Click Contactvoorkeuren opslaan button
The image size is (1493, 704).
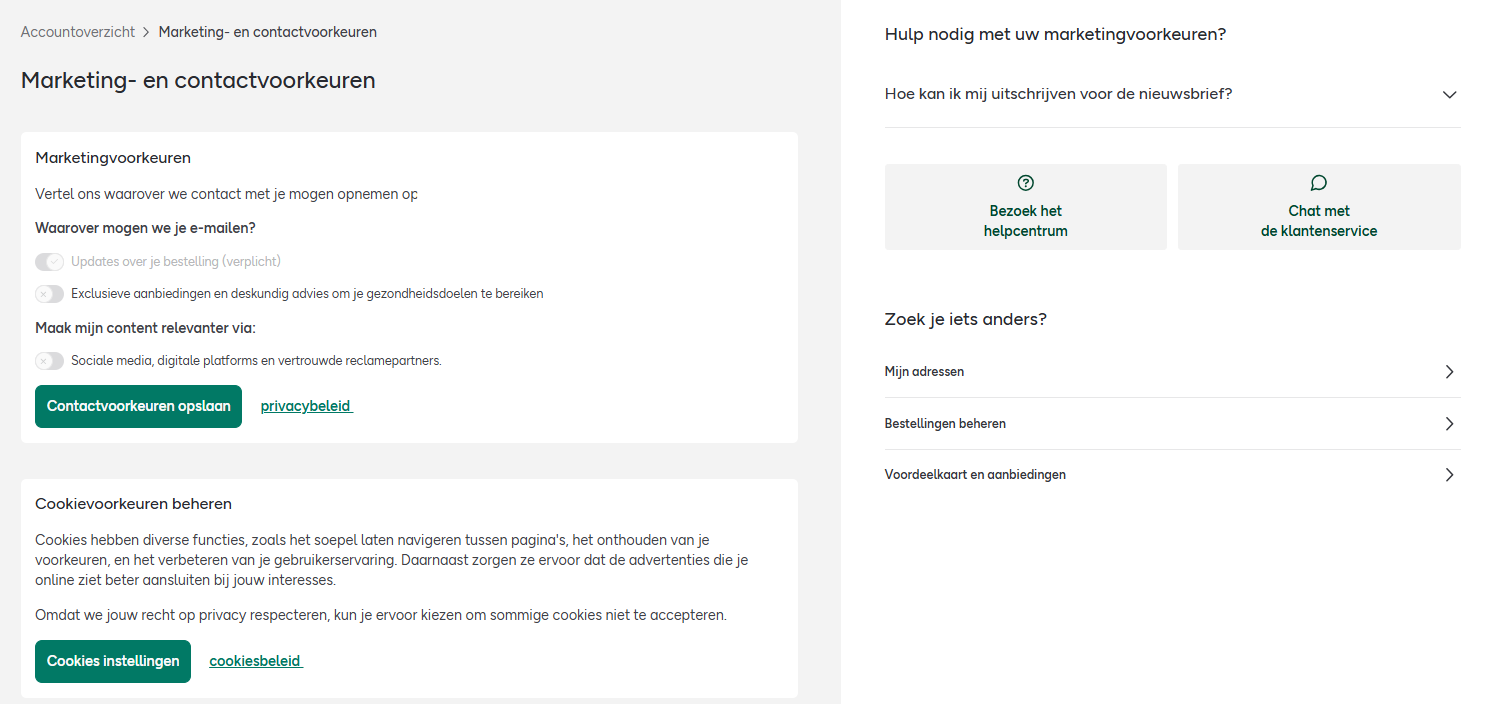pos(138,406)
